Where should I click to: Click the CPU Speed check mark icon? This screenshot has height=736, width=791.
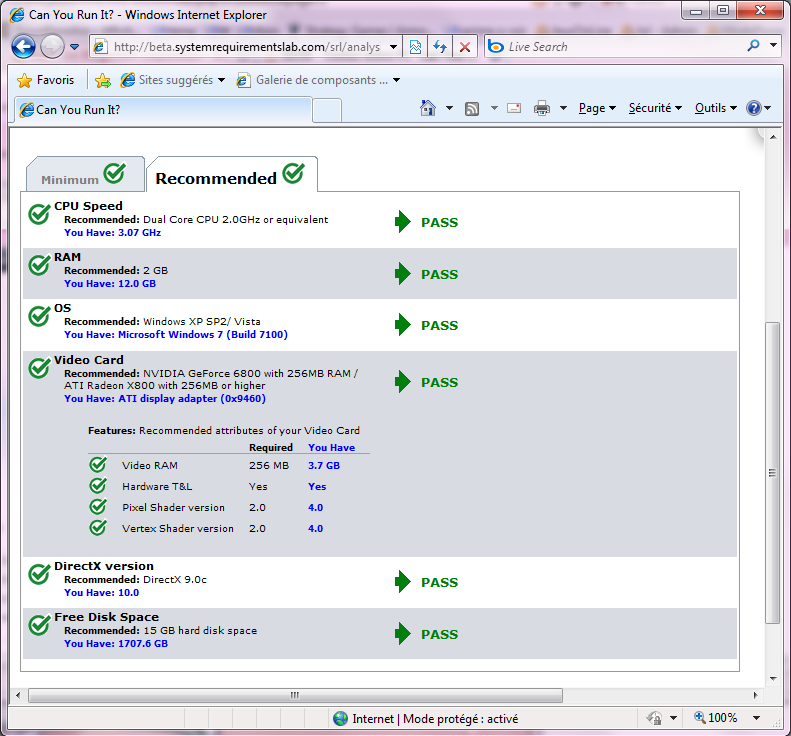tap(39, 214)
